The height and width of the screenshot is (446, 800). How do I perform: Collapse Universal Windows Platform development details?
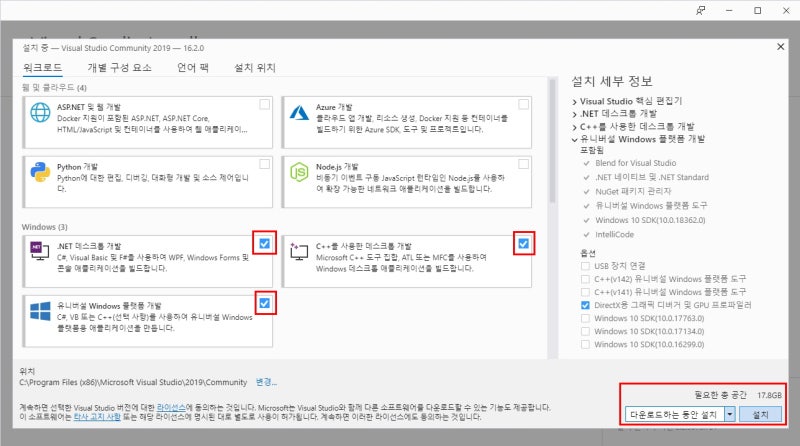(574, 139)
